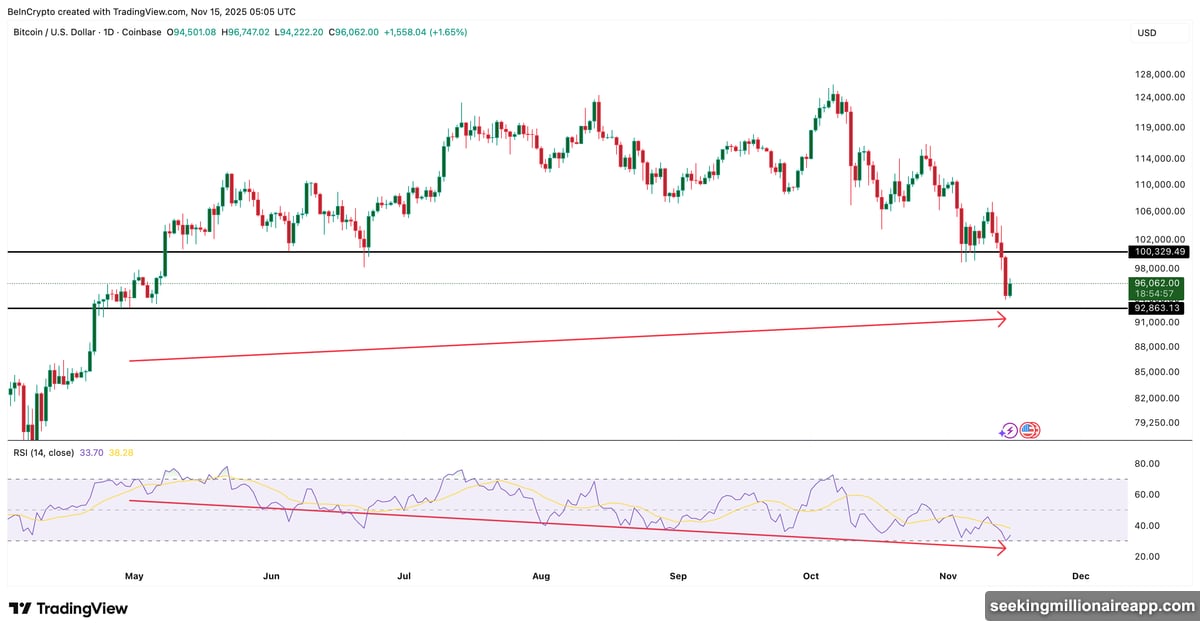Open the Coinbase exchange label
Viewport: 1200px width, 631px height.
point(141,32)
